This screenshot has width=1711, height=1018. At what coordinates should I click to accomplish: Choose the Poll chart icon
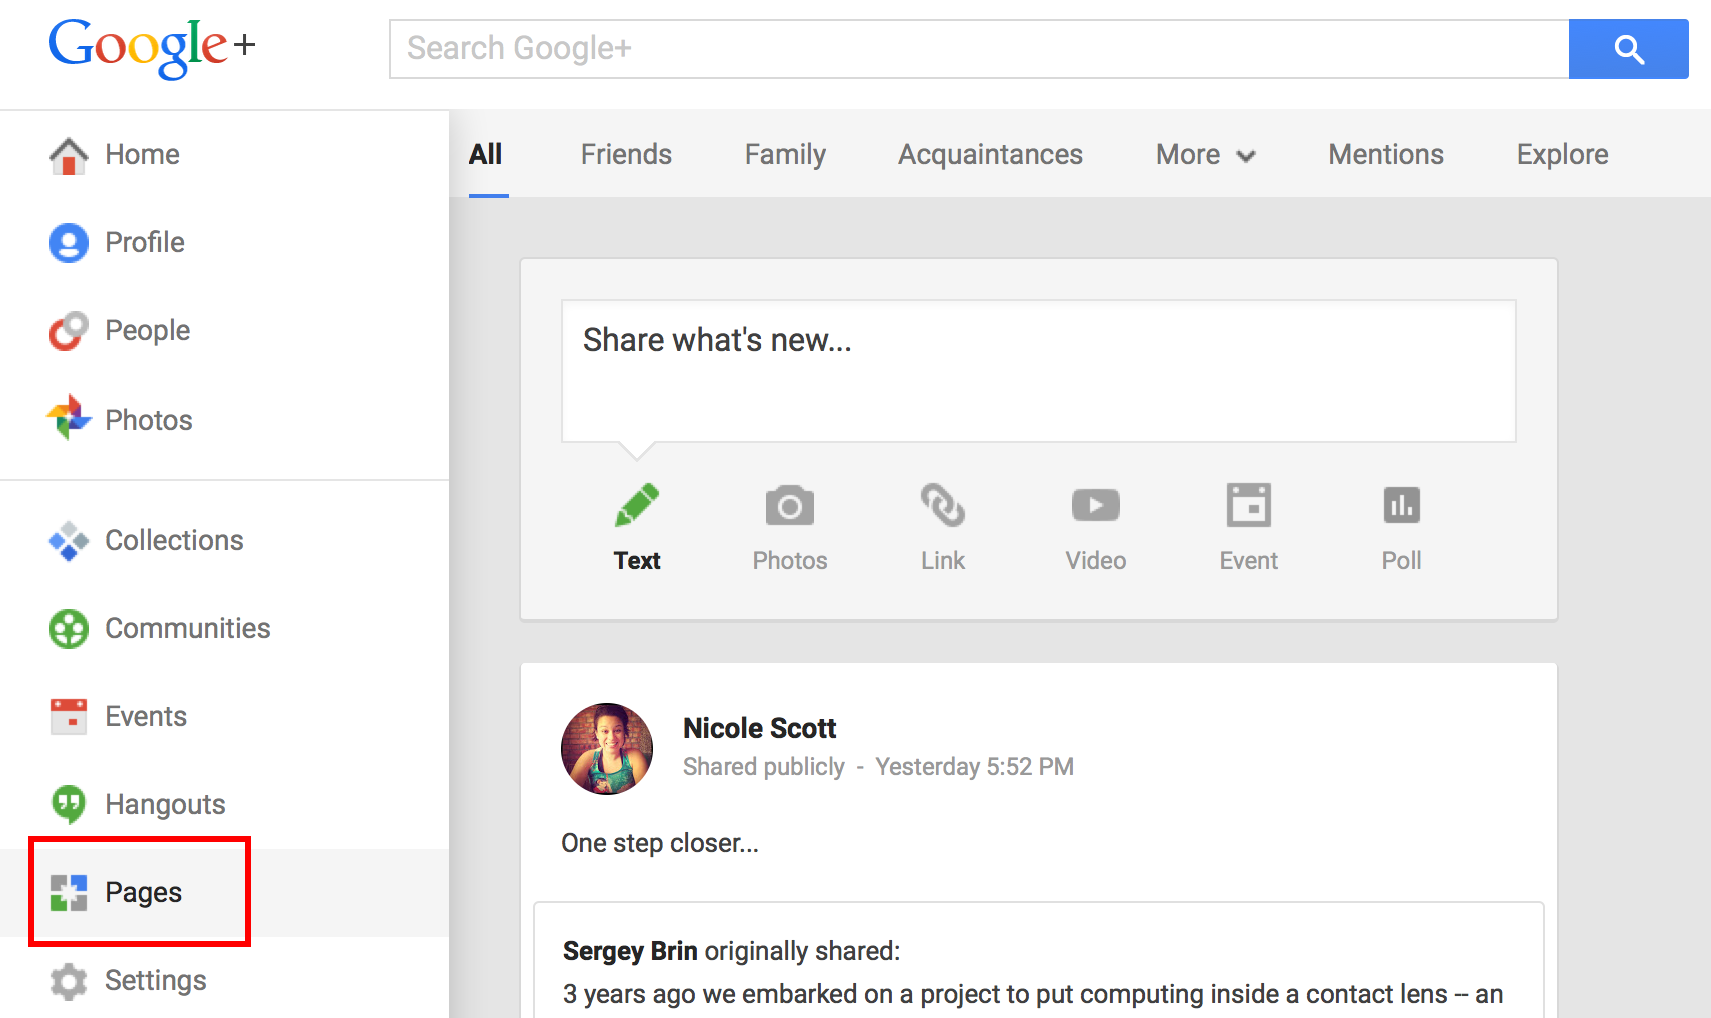pos(1401,506)
